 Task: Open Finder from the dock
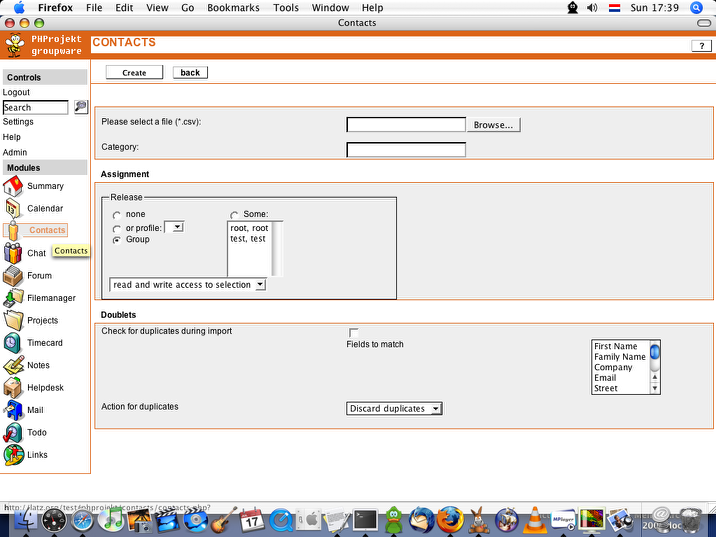pyautogui.click(x=26, y=521)
